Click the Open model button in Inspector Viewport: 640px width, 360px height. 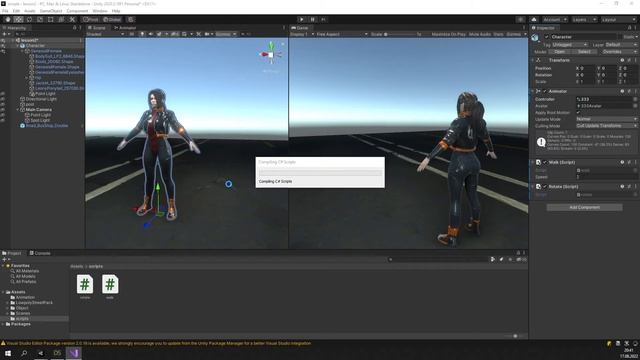560,52
